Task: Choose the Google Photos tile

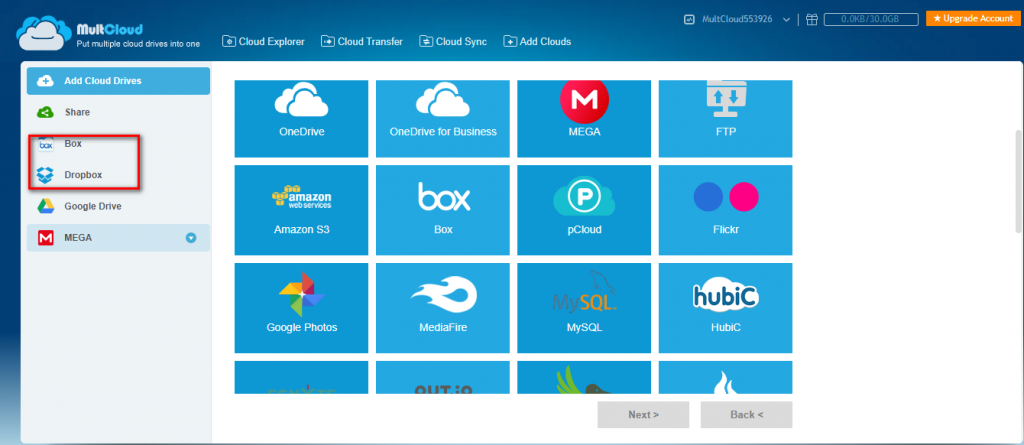Action: point(301,308)
